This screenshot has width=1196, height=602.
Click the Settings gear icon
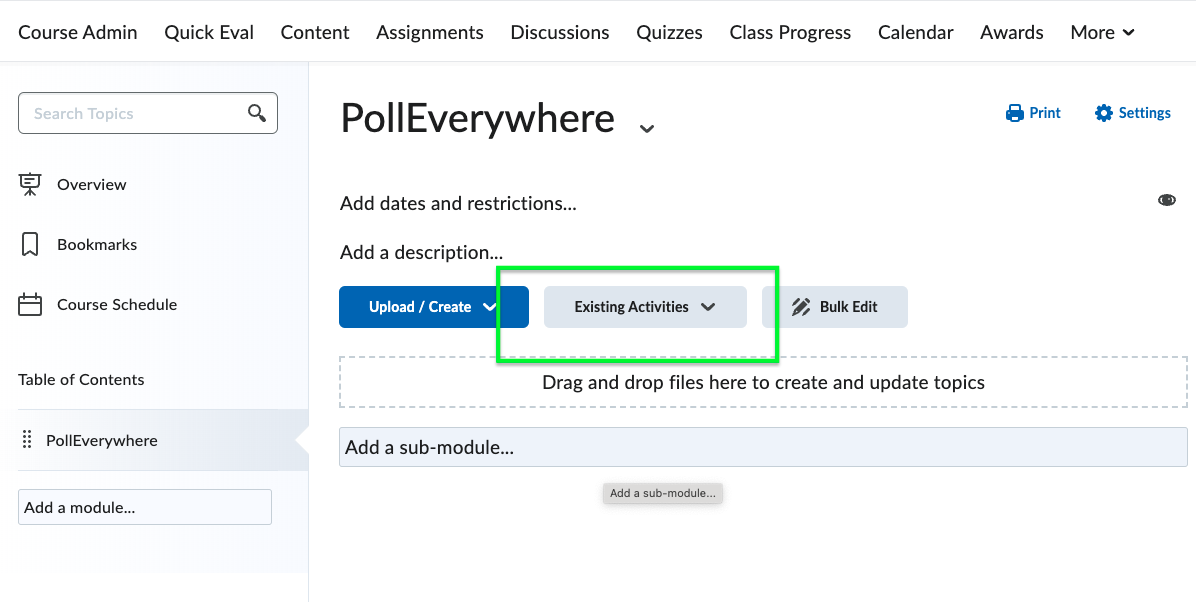(1103, 113)
